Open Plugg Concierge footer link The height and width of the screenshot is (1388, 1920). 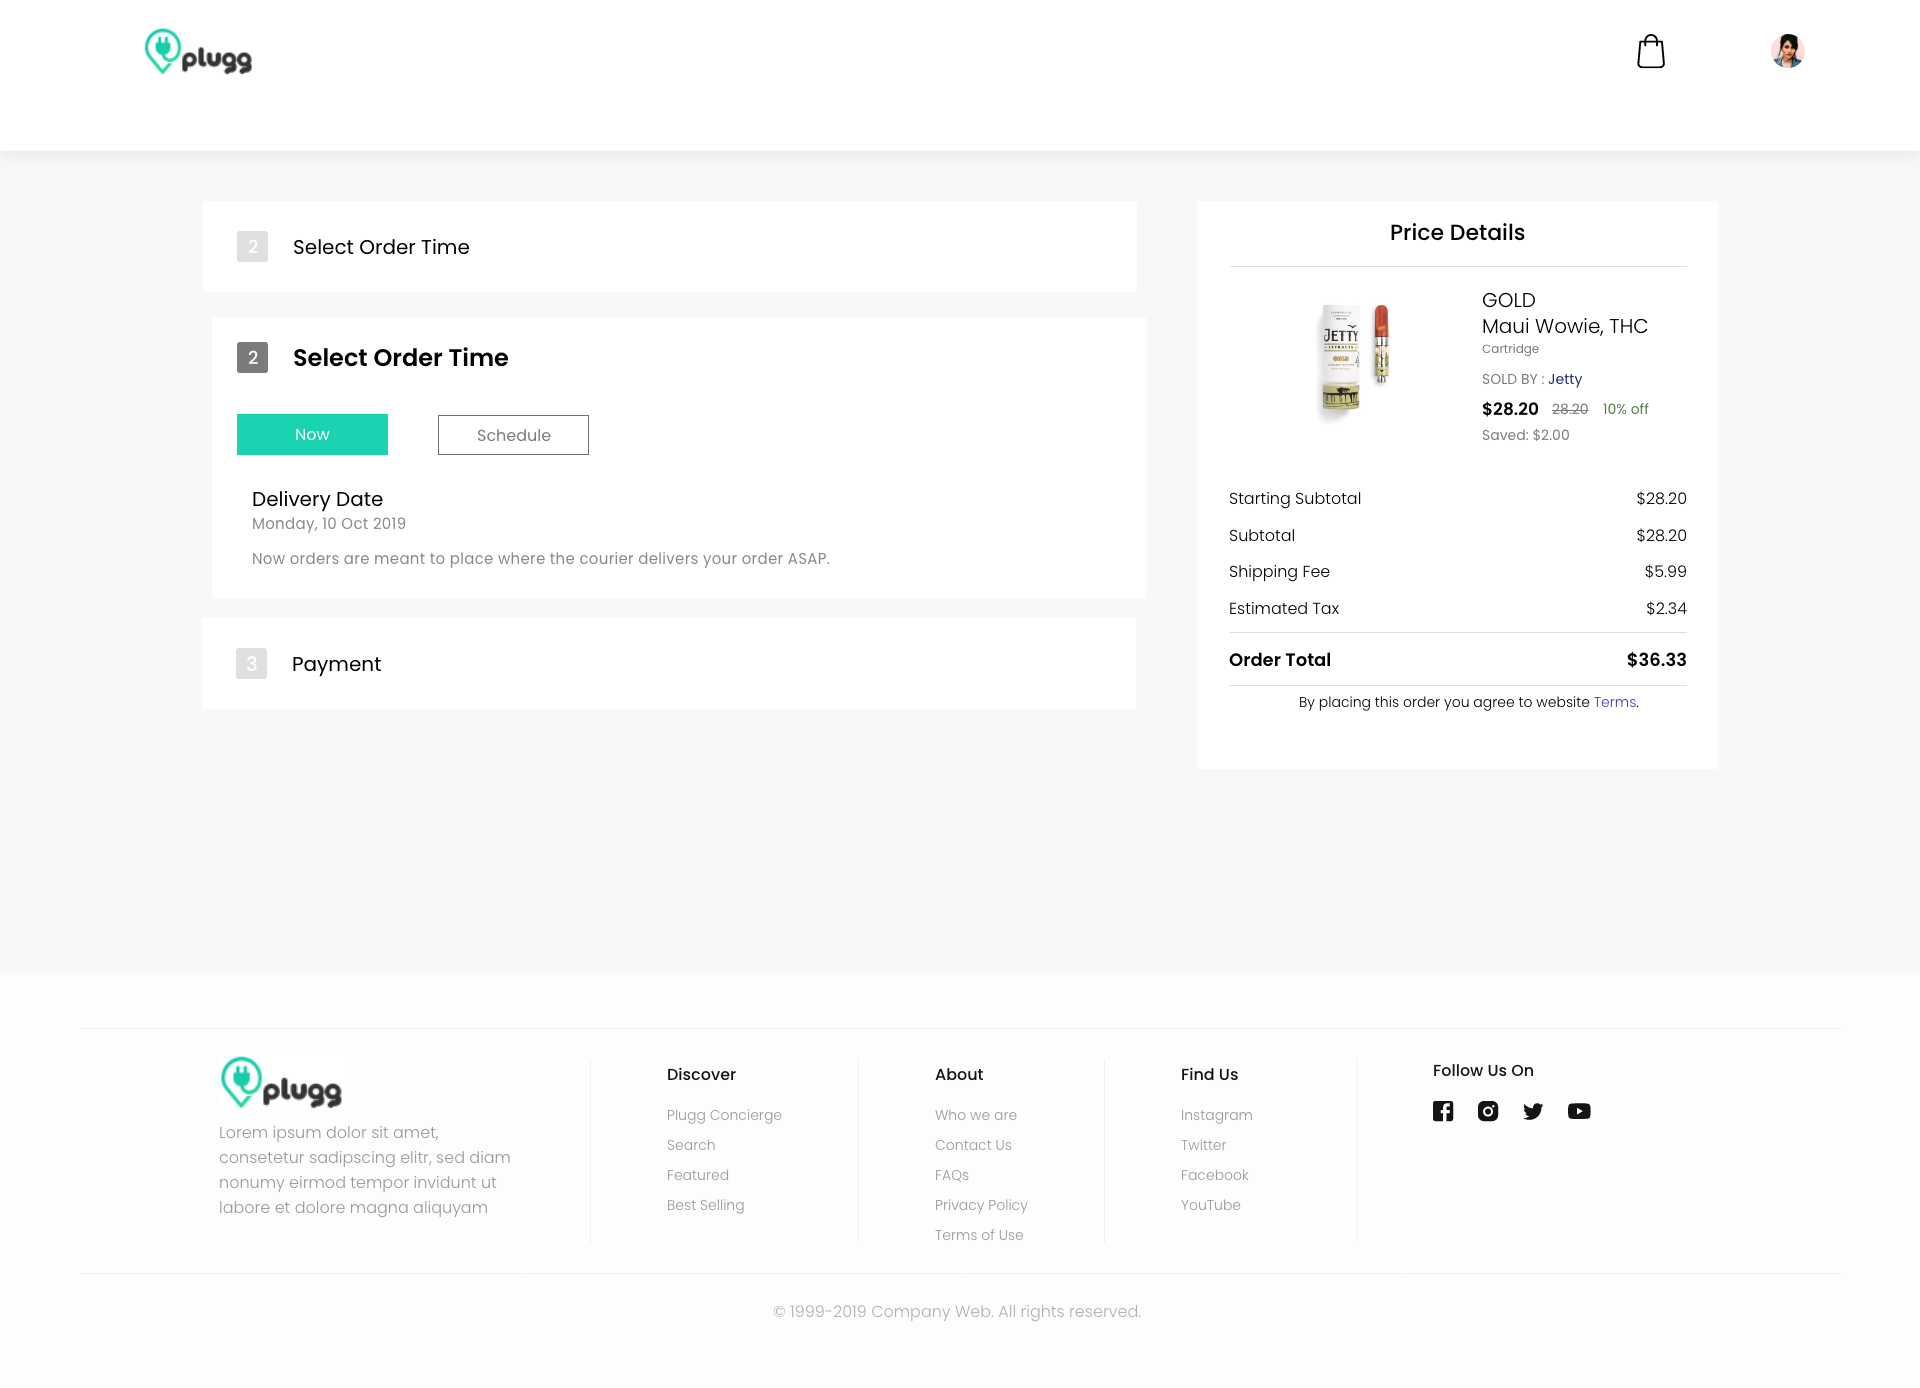tap(724, 1115)
